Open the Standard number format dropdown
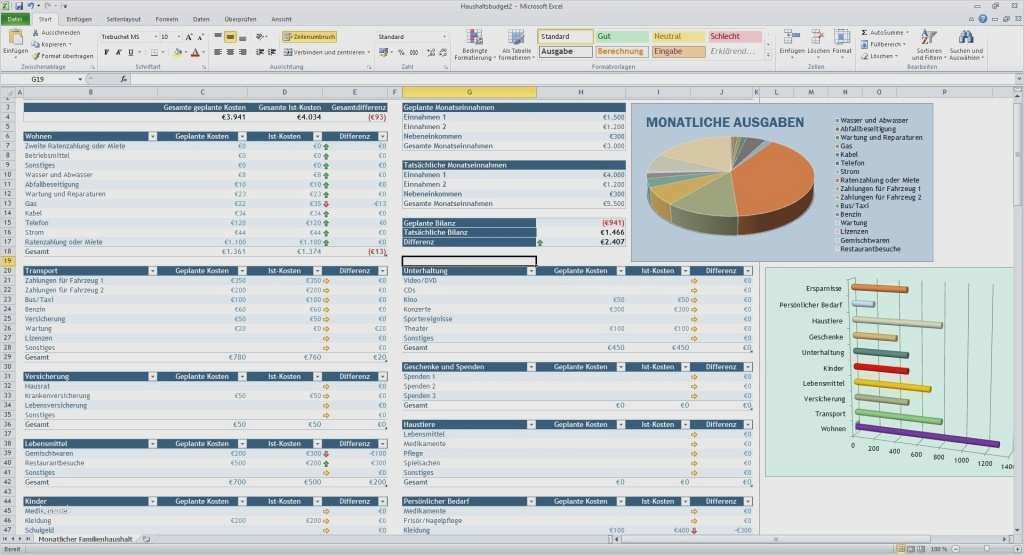The image size is (1024, 555). pos(444,37)
